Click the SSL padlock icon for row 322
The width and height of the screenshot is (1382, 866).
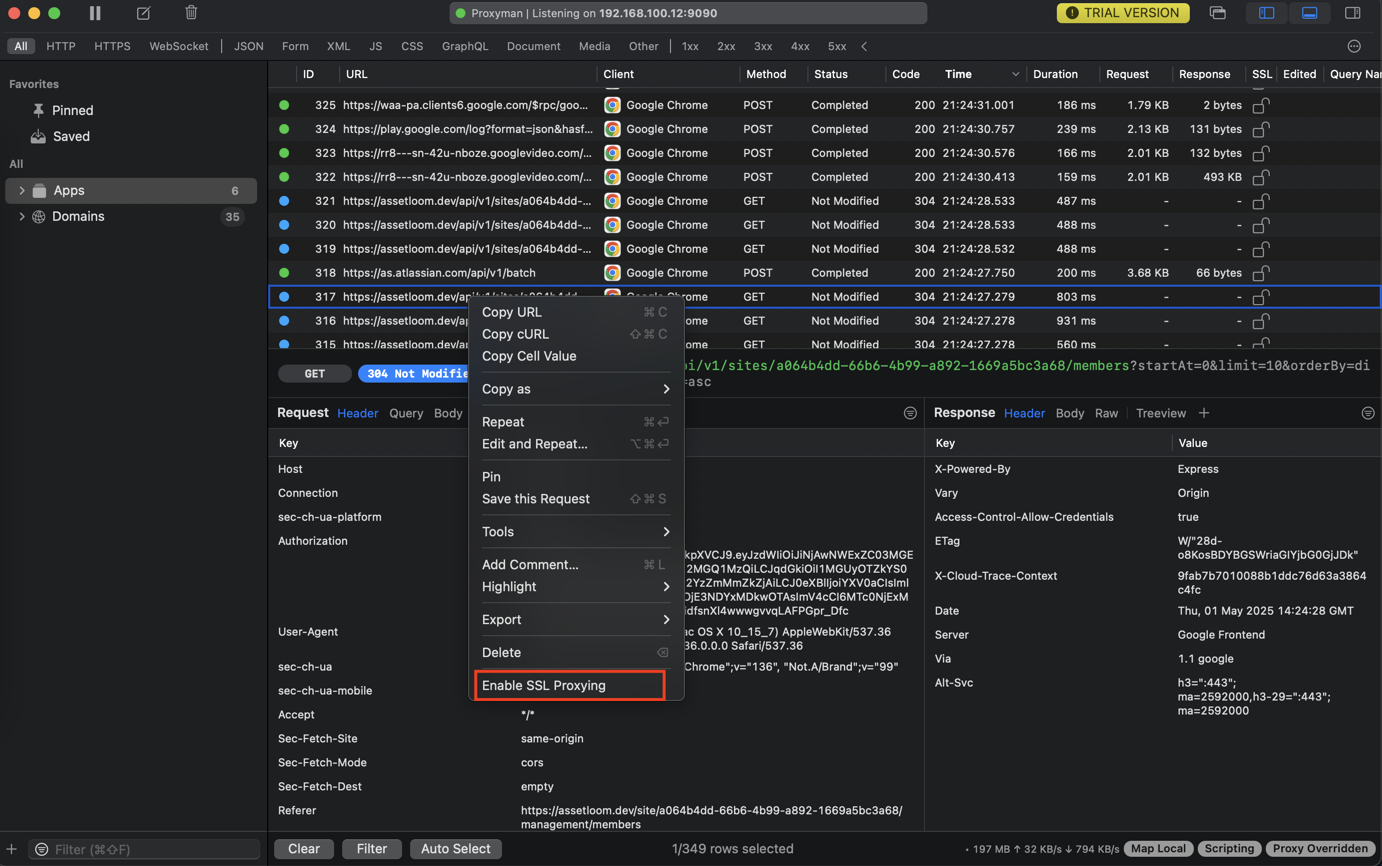(1261, 177)
